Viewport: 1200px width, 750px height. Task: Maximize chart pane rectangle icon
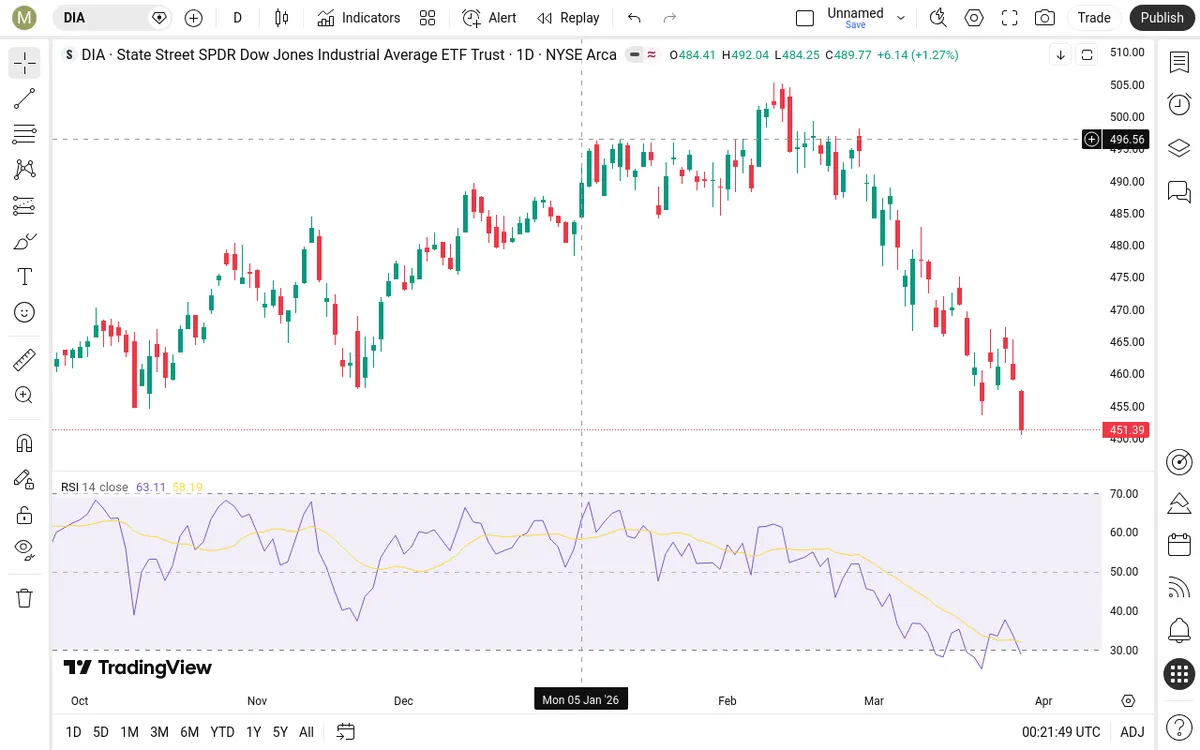click(x=1087, y=55)
